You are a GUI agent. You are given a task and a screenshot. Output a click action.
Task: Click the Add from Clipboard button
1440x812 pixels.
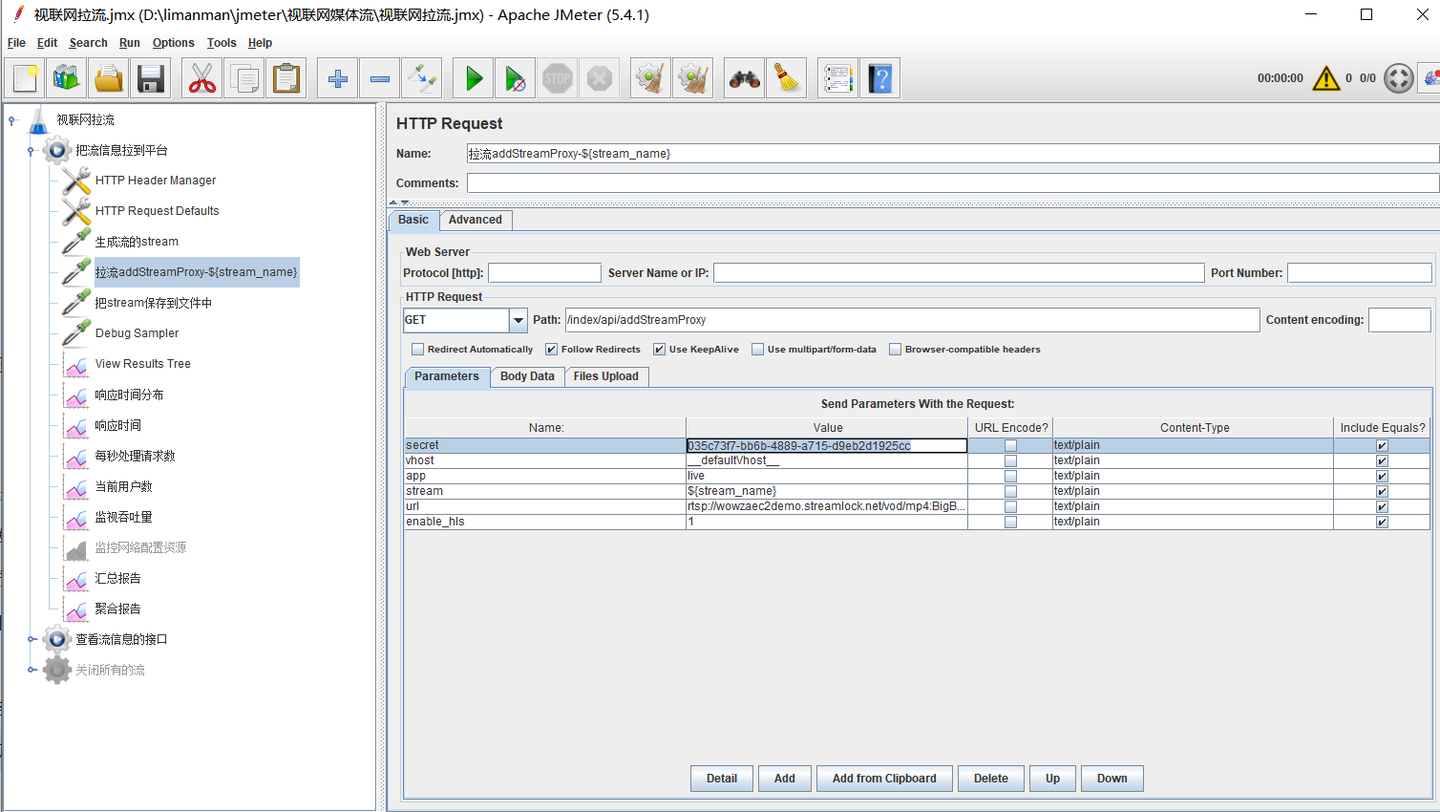[x=884, y=778]
